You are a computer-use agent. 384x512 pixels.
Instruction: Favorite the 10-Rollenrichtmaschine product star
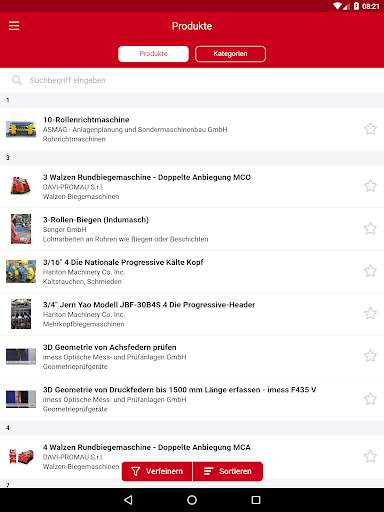pyautogui.click(x=370, y=129)
